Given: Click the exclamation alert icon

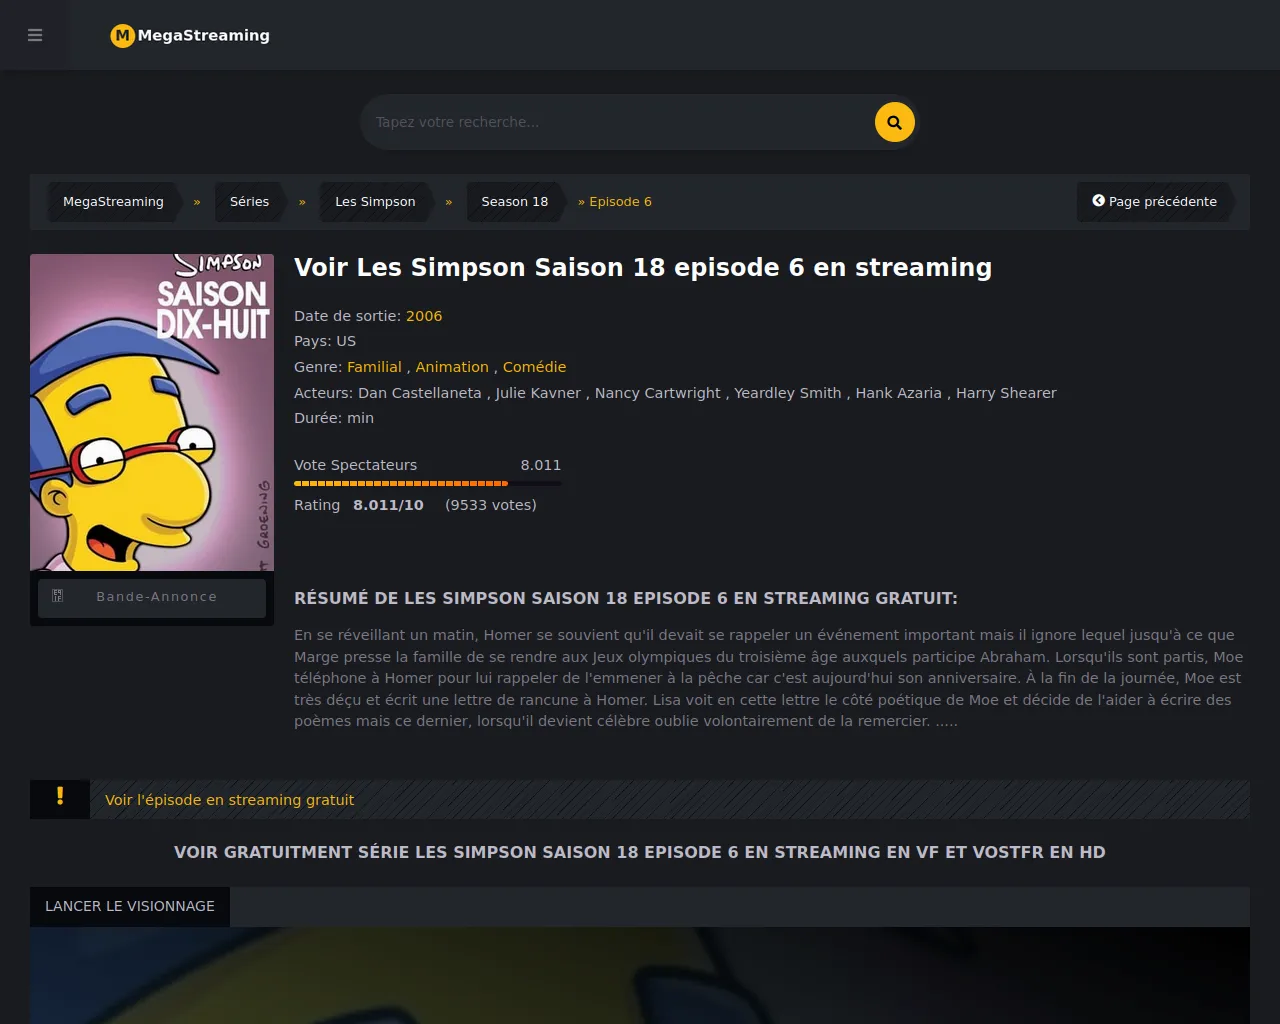Looking at the screenshot, I should 60,796.
